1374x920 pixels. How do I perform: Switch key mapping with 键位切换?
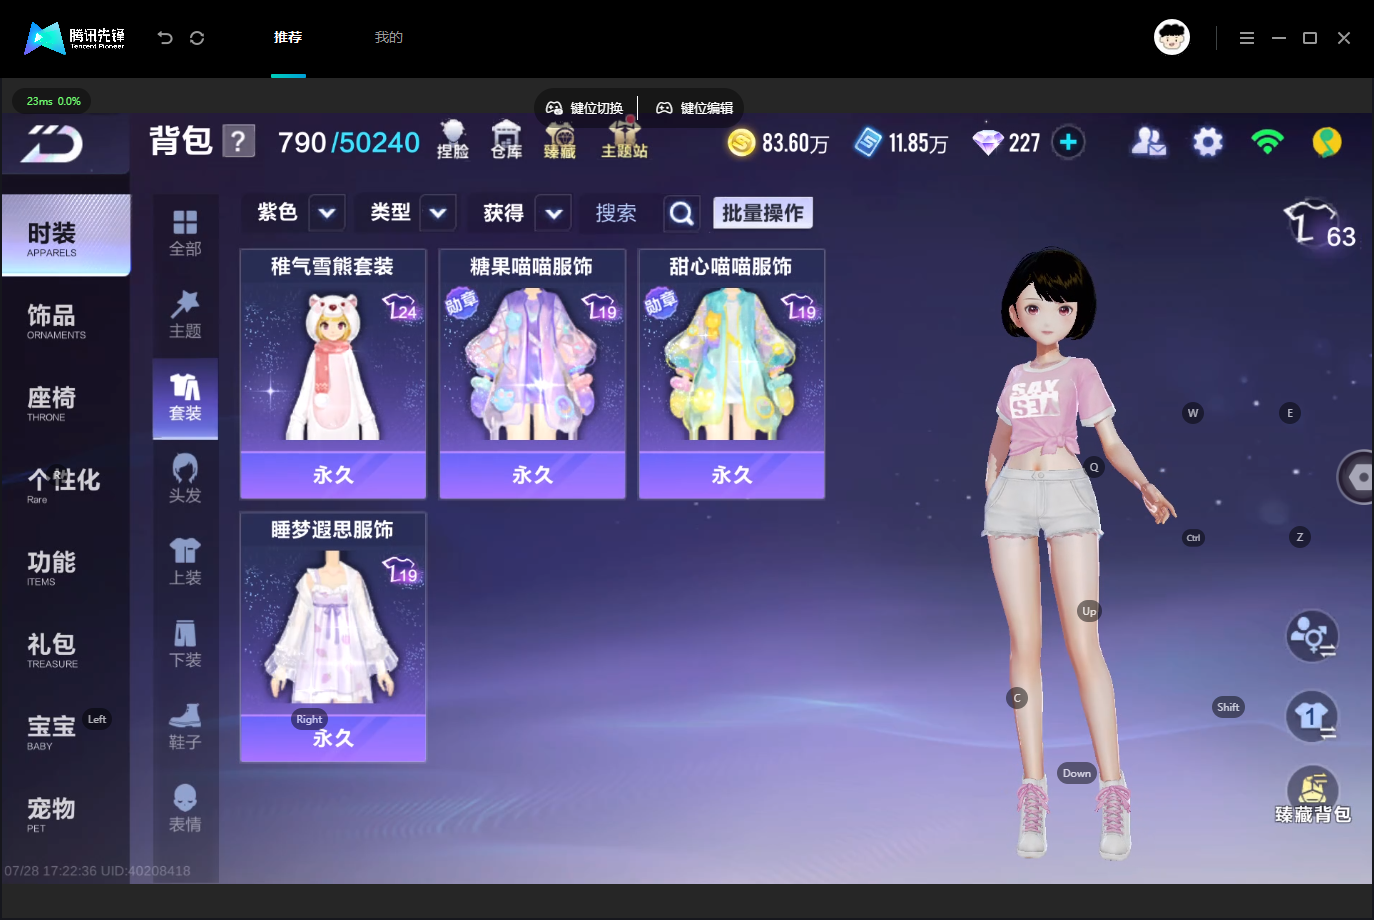pyautogui.click(x=585, y=108)
